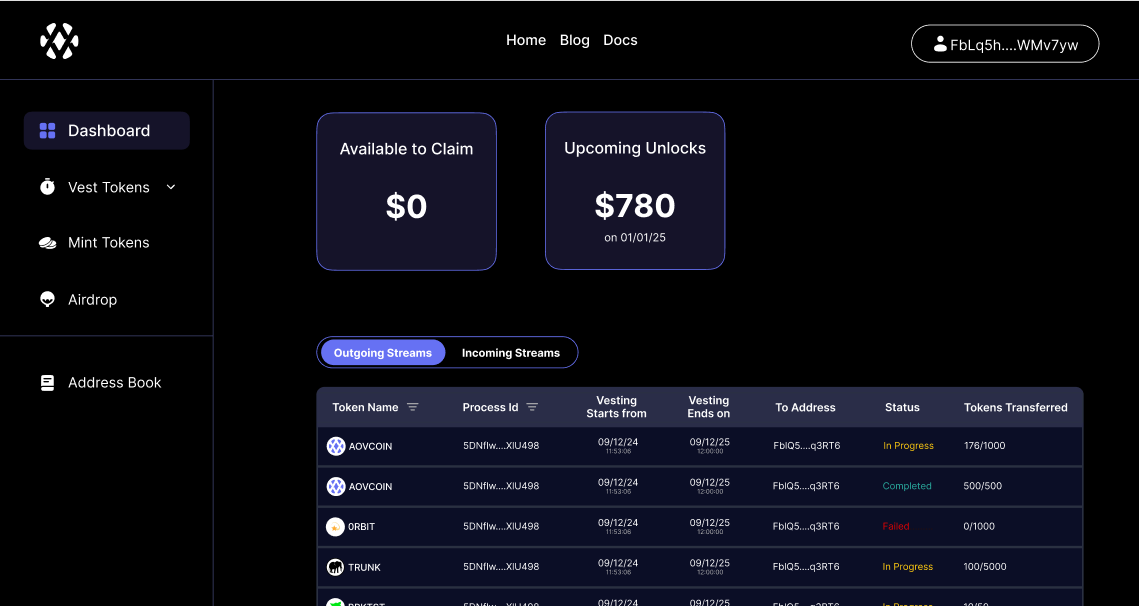The width and height of the screenshot is (1139, 606).
Task: Click the filter icon on Process Id column
Action: pos(532,407)
